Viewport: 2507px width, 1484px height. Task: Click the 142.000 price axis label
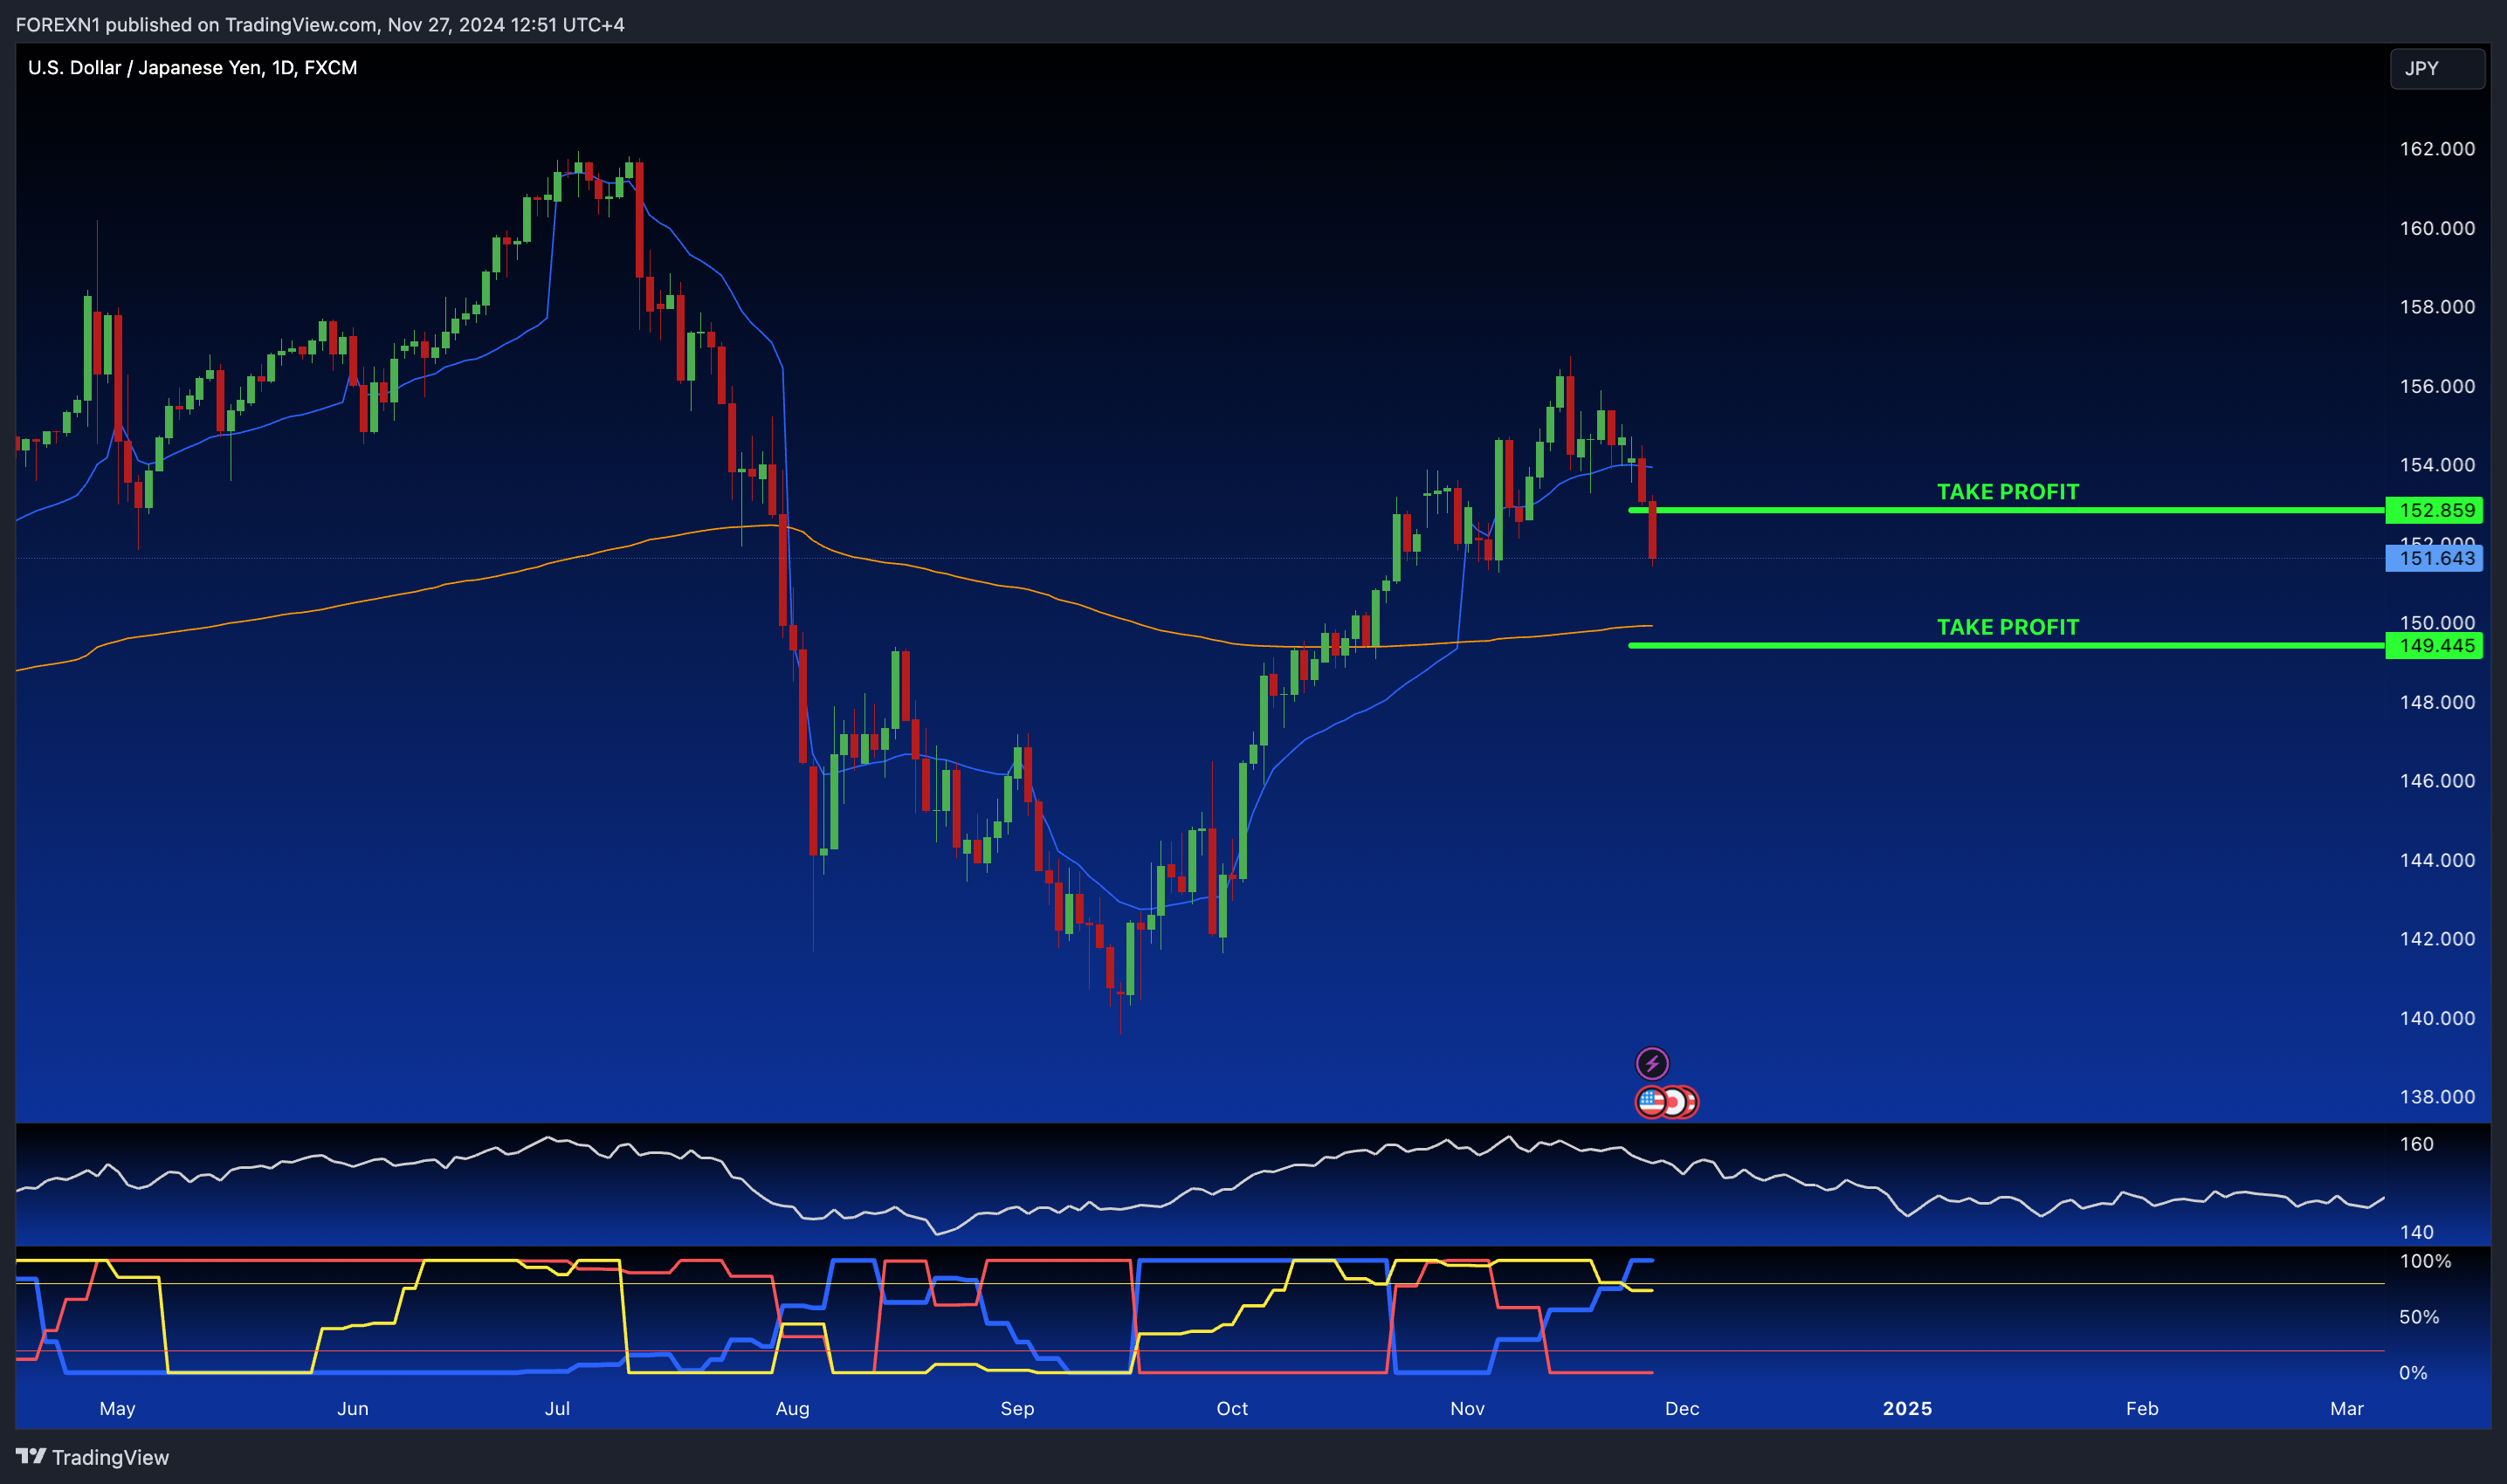[2437, 939]
